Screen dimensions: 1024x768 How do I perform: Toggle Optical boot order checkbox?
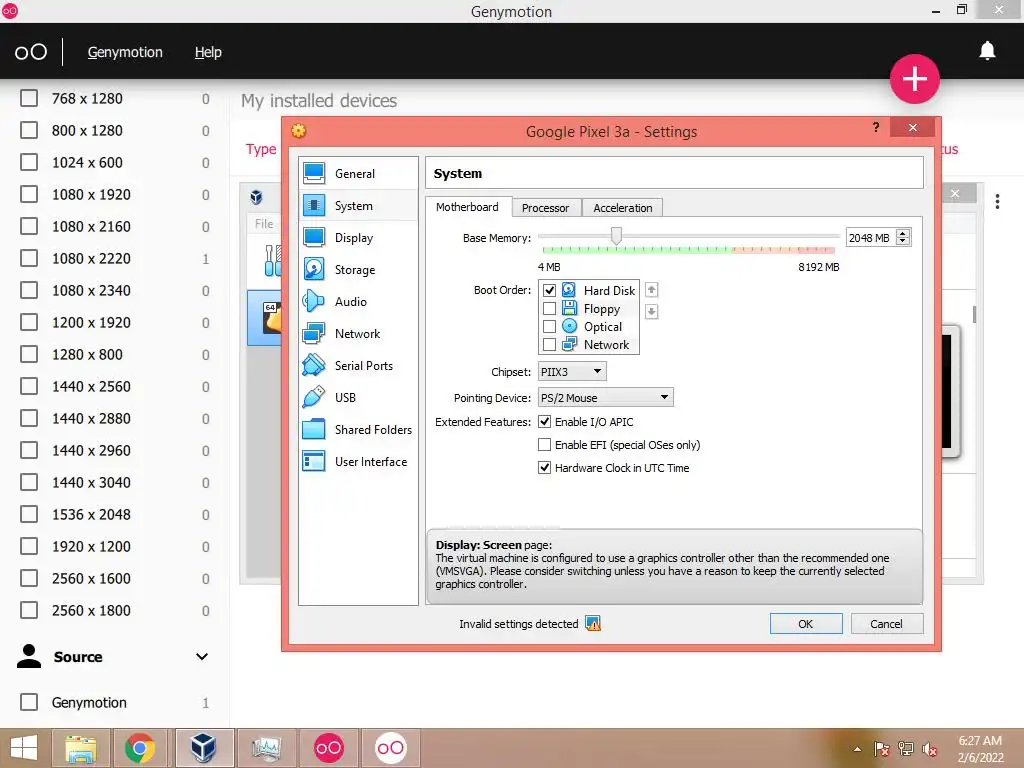(549, 327)
